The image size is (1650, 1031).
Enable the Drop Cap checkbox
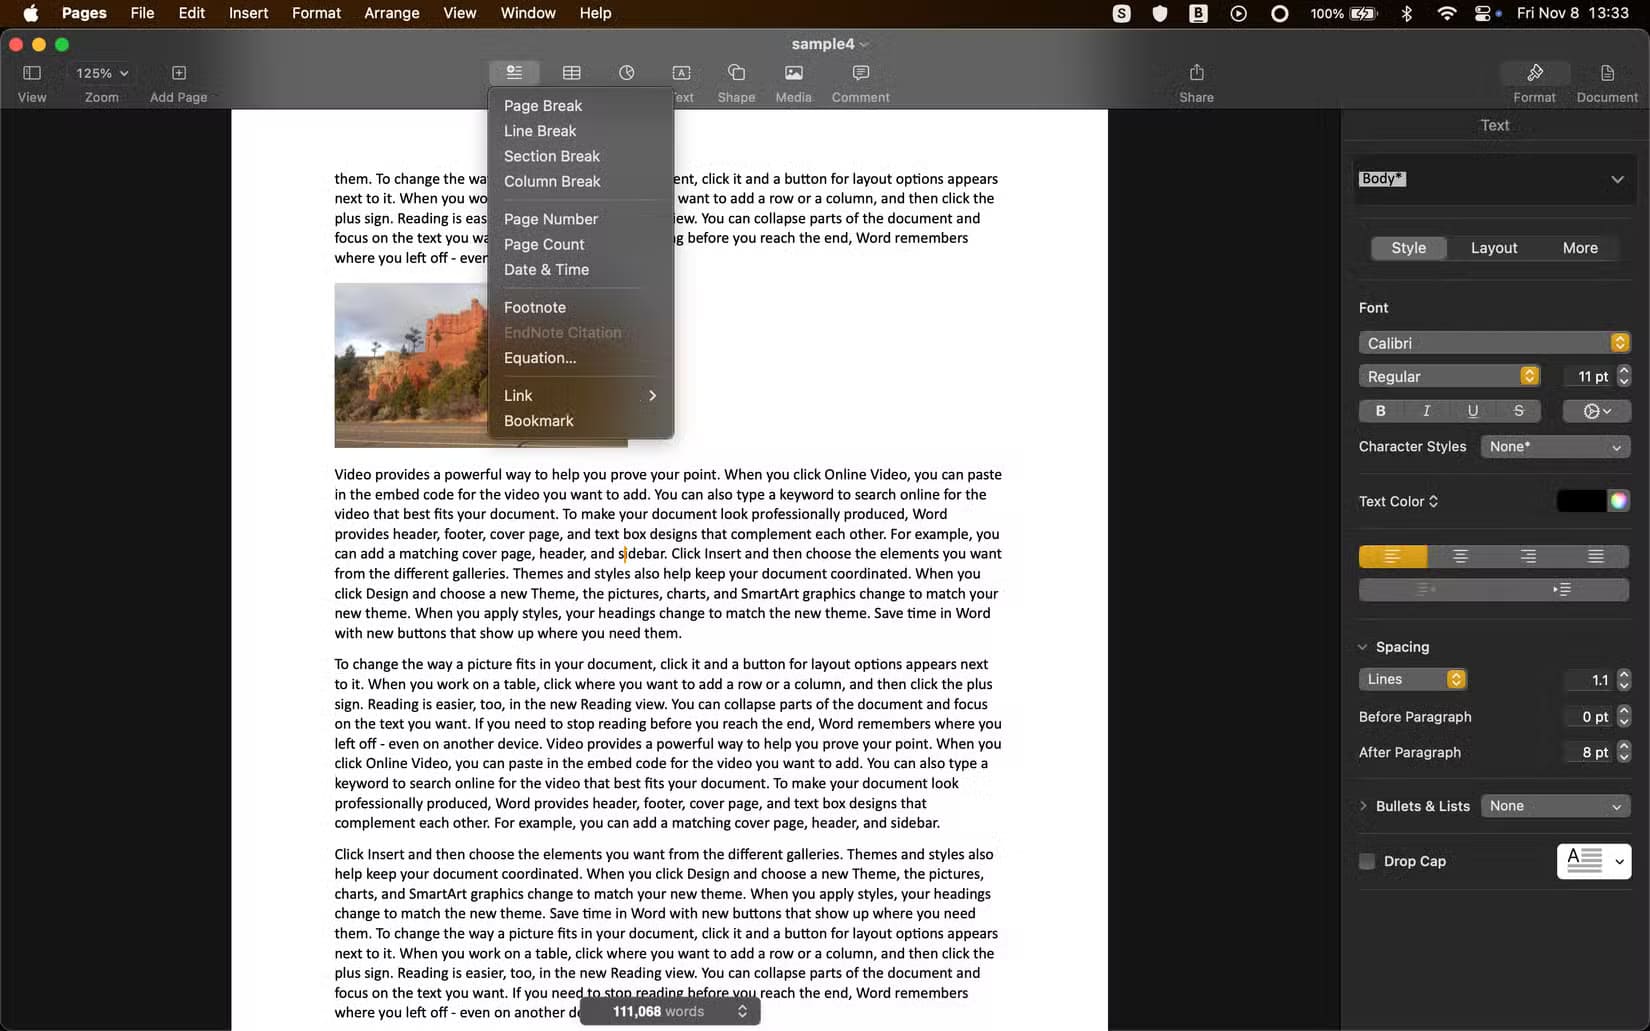[1367, 861]
